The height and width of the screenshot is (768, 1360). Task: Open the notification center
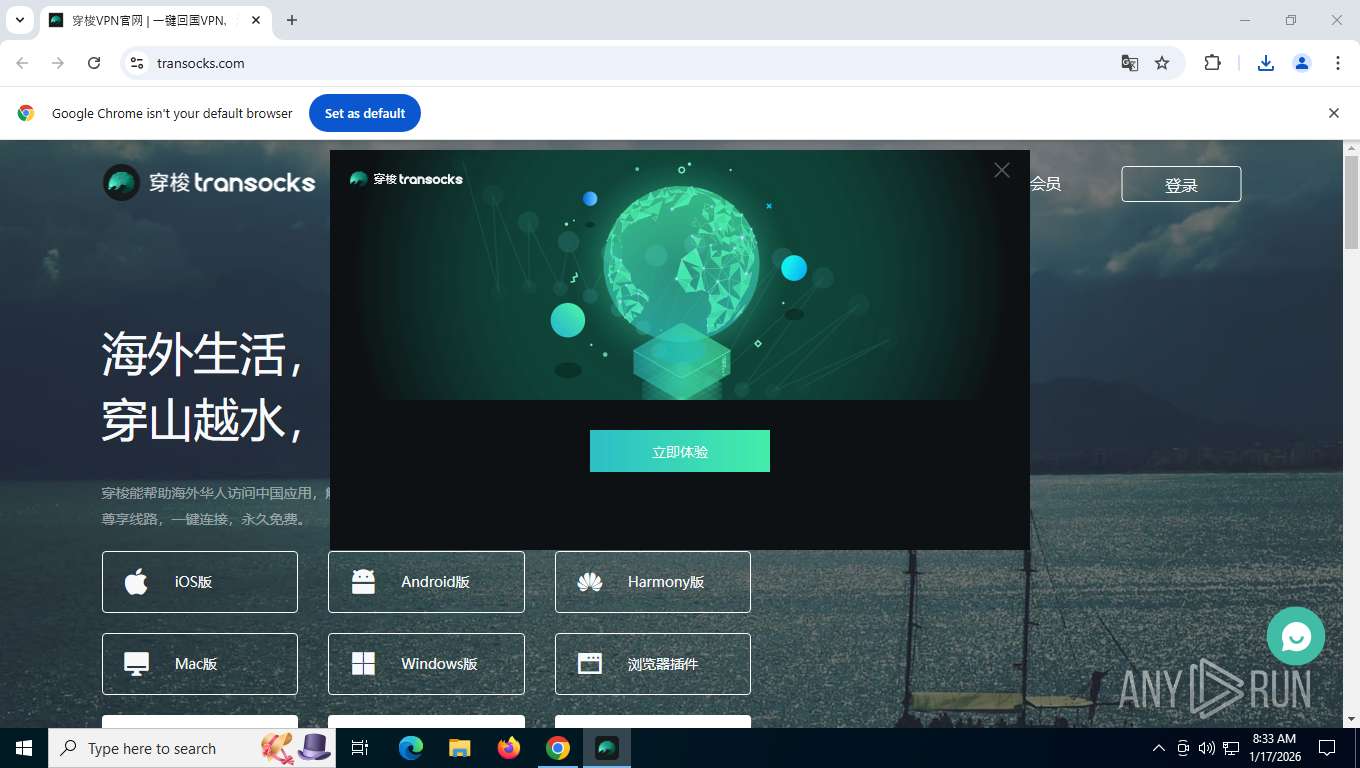[x=1327, y=748]
